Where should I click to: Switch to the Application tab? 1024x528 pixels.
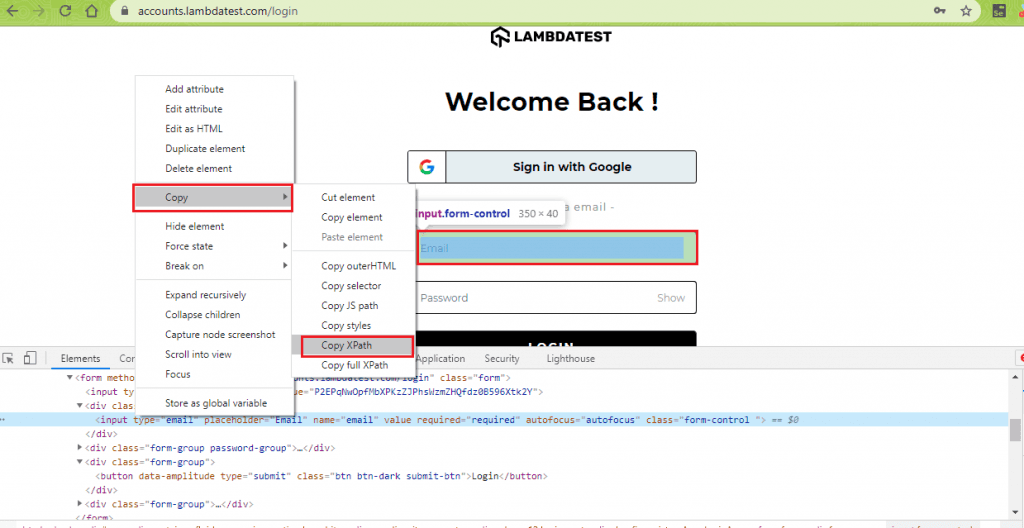(440, 358)
